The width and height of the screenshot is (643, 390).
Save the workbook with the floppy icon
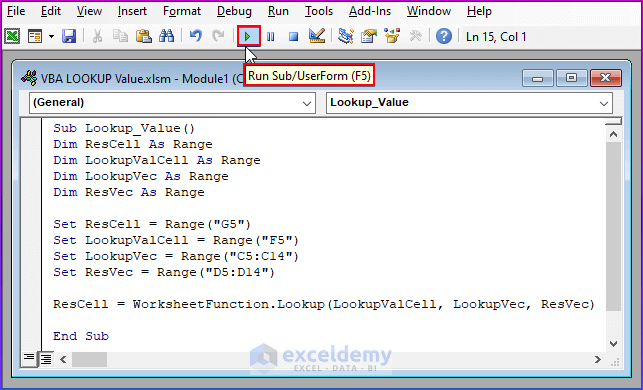(69, 36)
